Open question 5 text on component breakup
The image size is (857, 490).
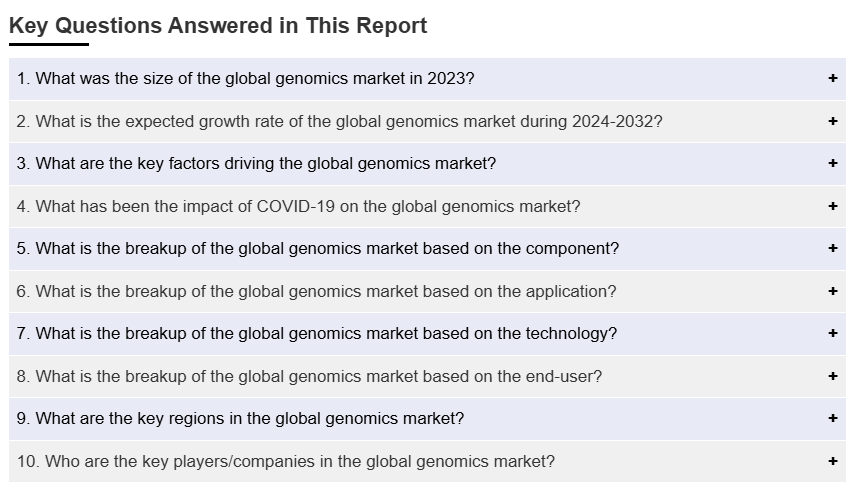coord(318,248)
